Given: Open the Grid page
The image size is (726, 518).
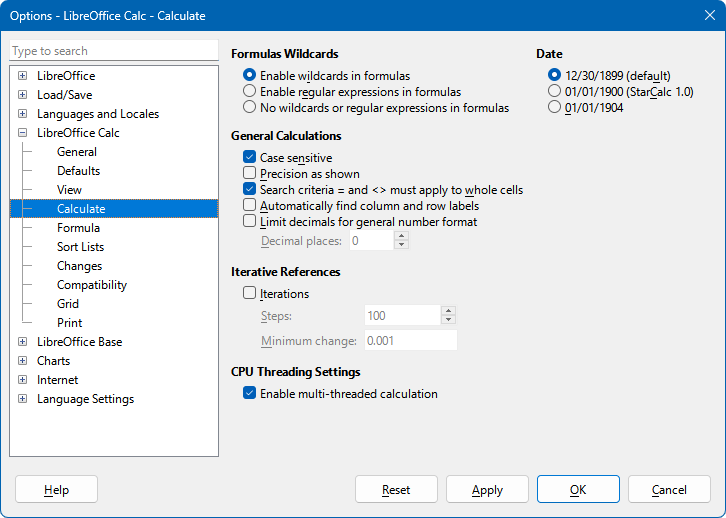Looking at the screenshot, I should pyautogui.click(x=68, y=304).
